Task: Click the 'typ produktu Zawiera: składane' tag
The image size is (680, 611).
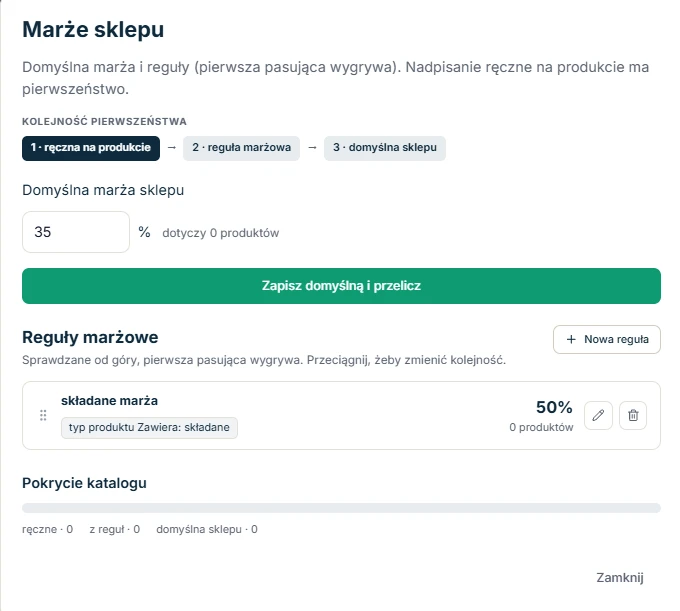Action: (x=149, y=428)
